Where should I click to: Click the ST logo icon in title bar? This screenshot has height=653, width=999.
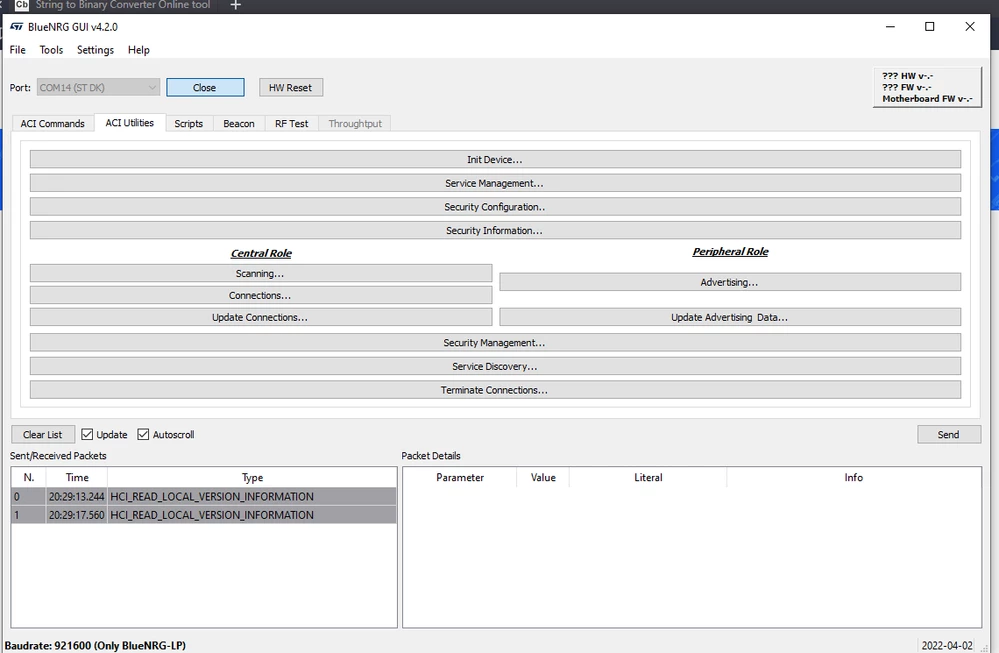pyautogui.click(x=17, y=27)
